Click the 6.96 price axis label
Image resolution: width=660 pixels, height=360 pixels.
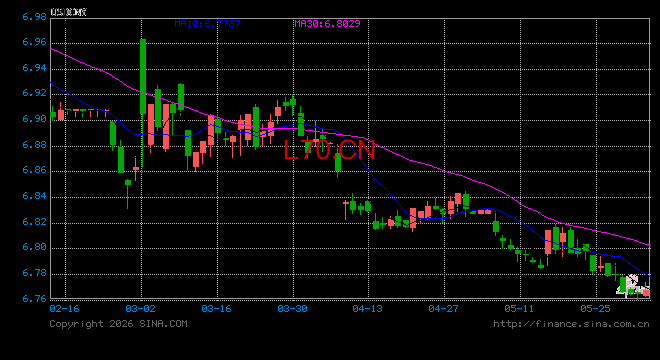click(x=35, y=42)
